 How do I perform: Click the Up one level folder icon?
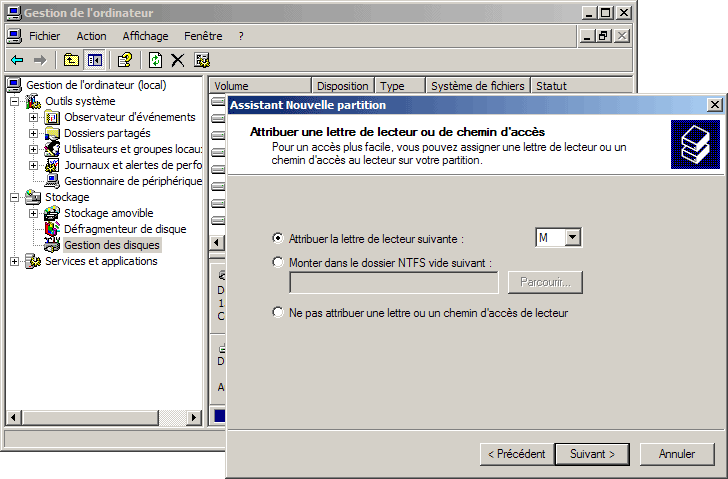point(71,60)
